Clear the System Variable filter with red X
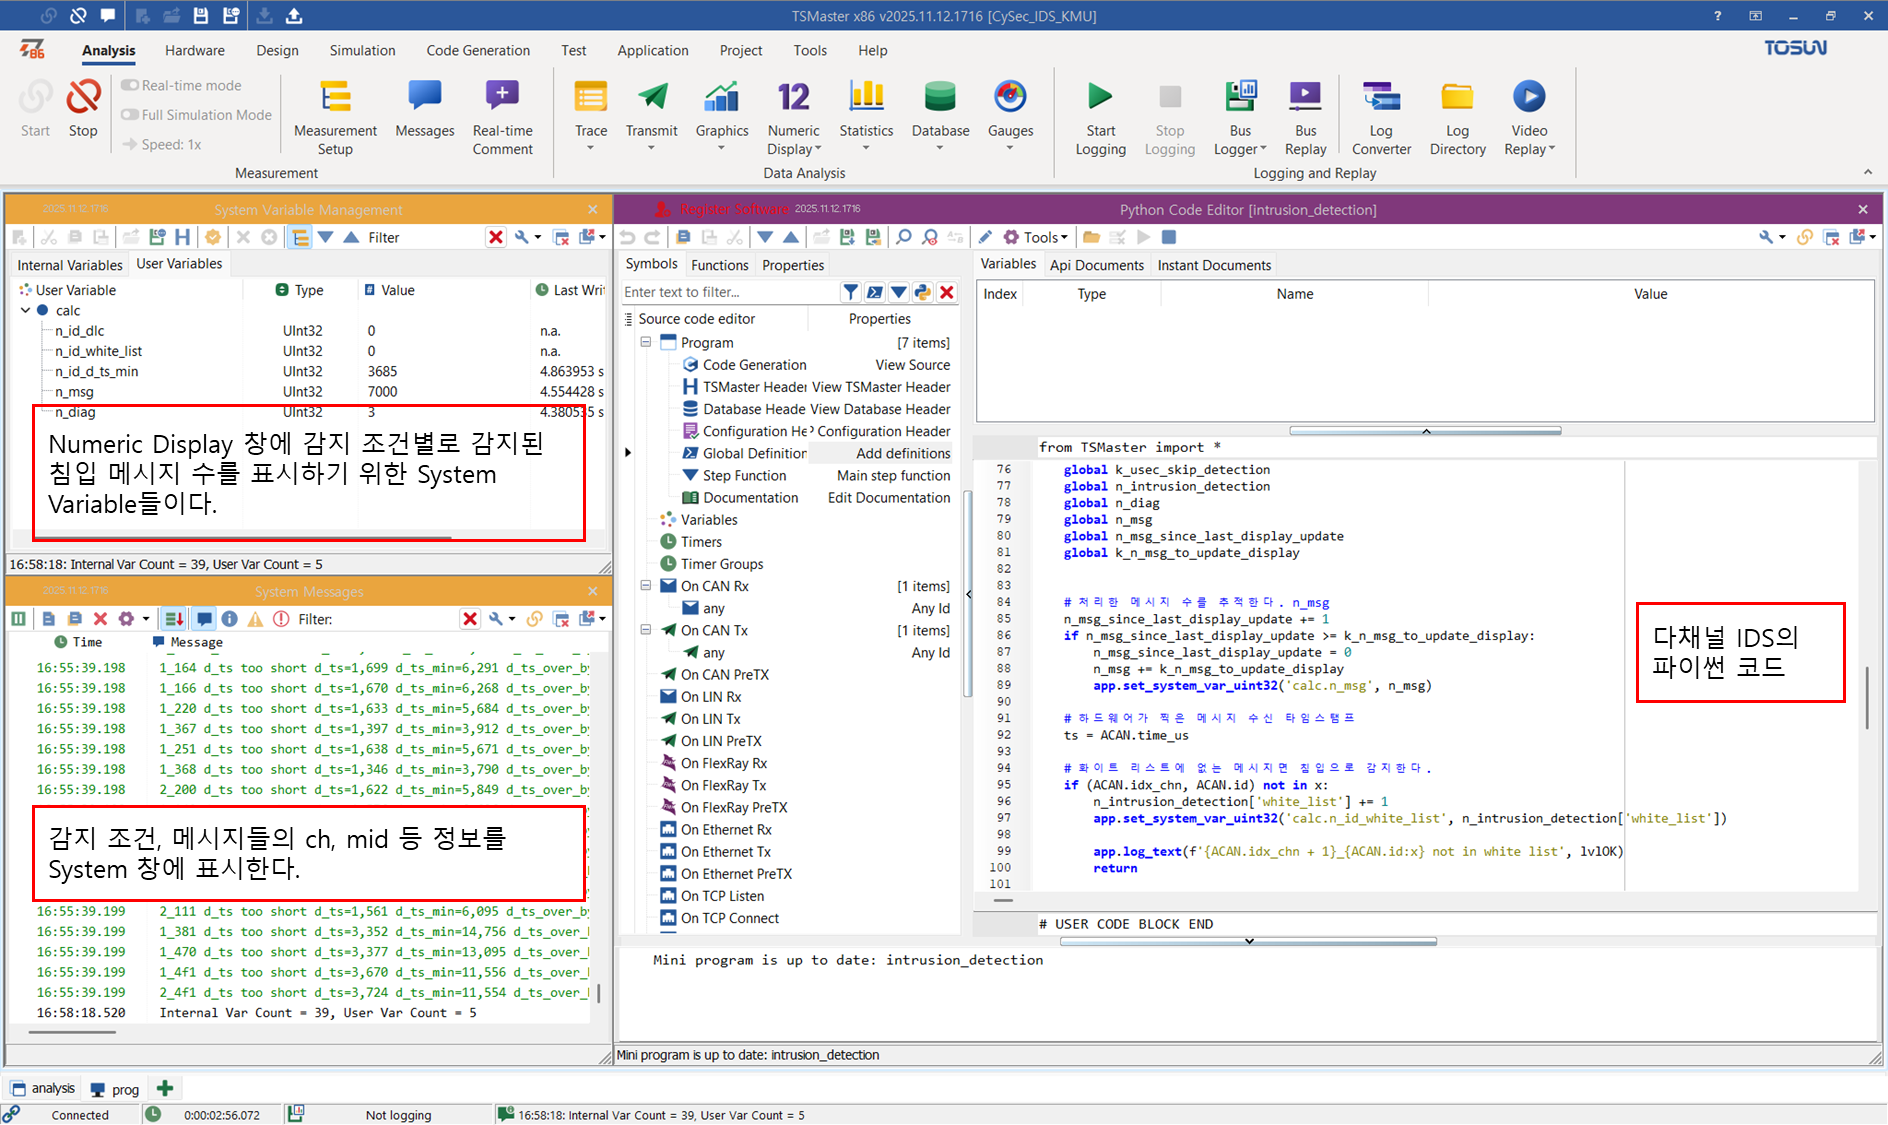 click(496, 237)
